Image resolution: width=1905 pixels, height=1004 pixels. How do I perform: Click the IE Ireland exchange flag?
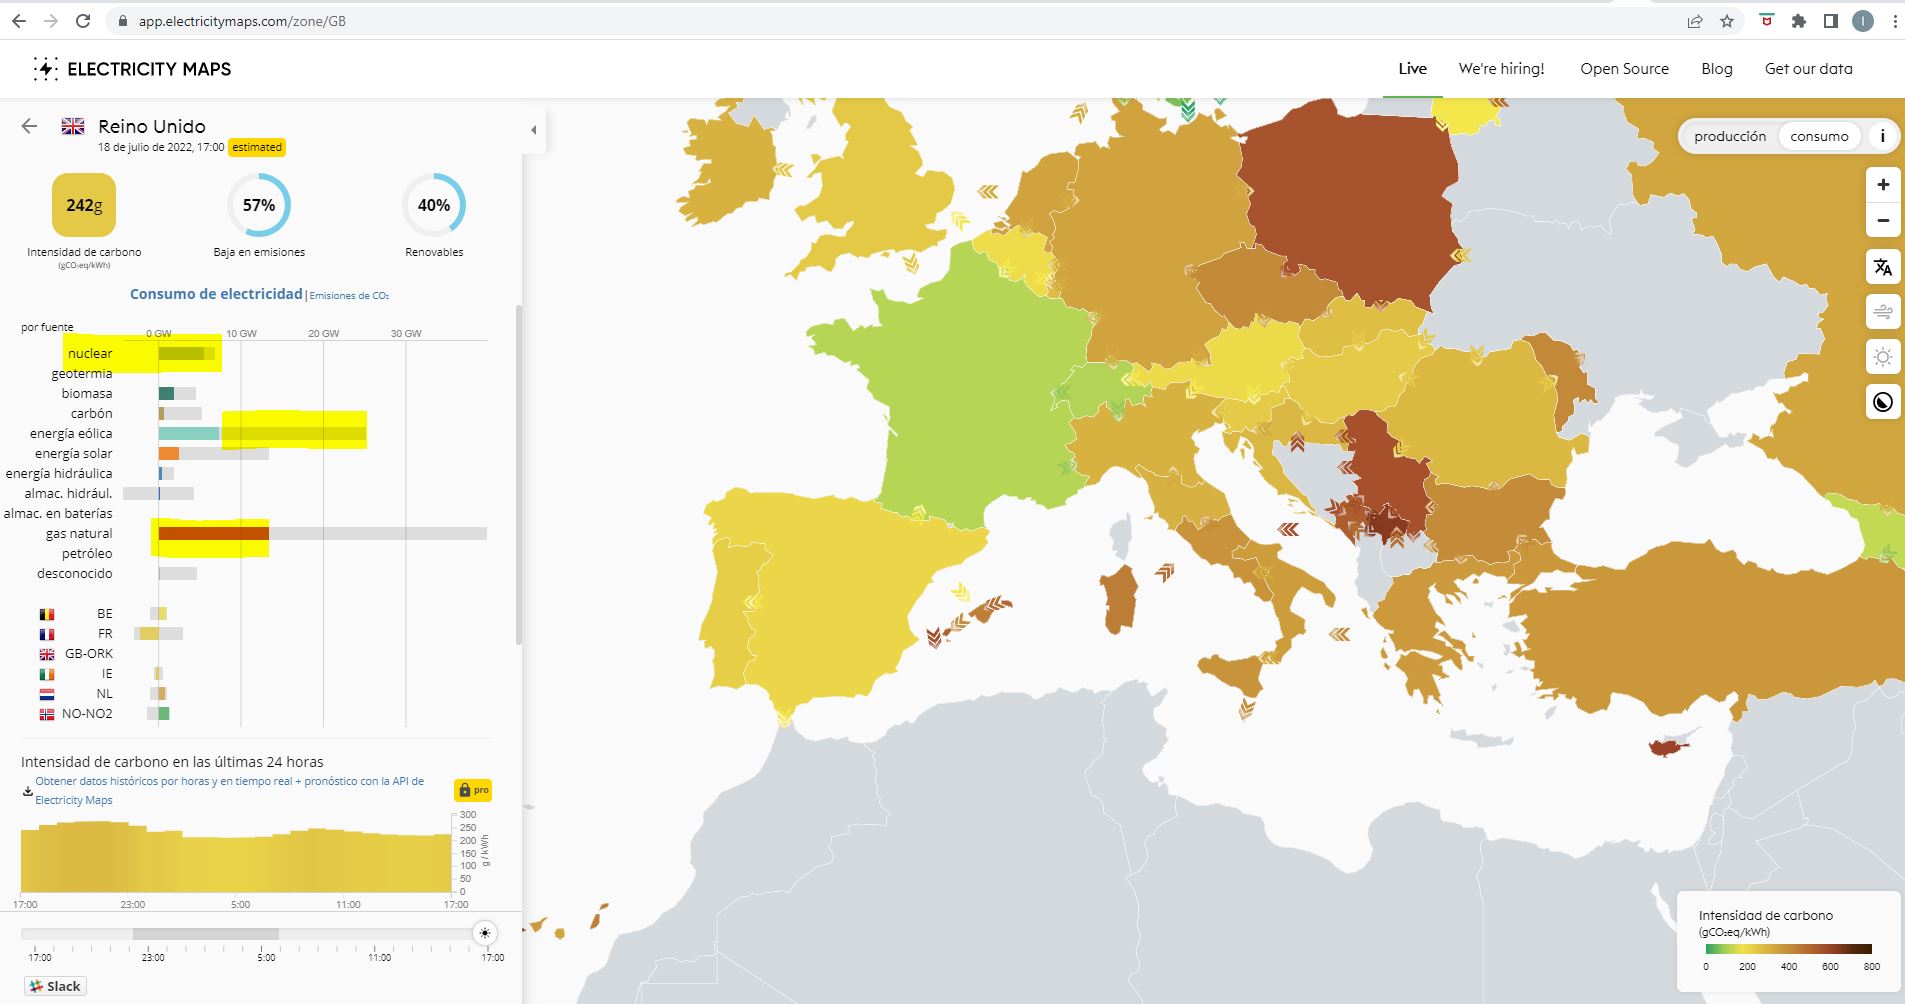[46, 674]
